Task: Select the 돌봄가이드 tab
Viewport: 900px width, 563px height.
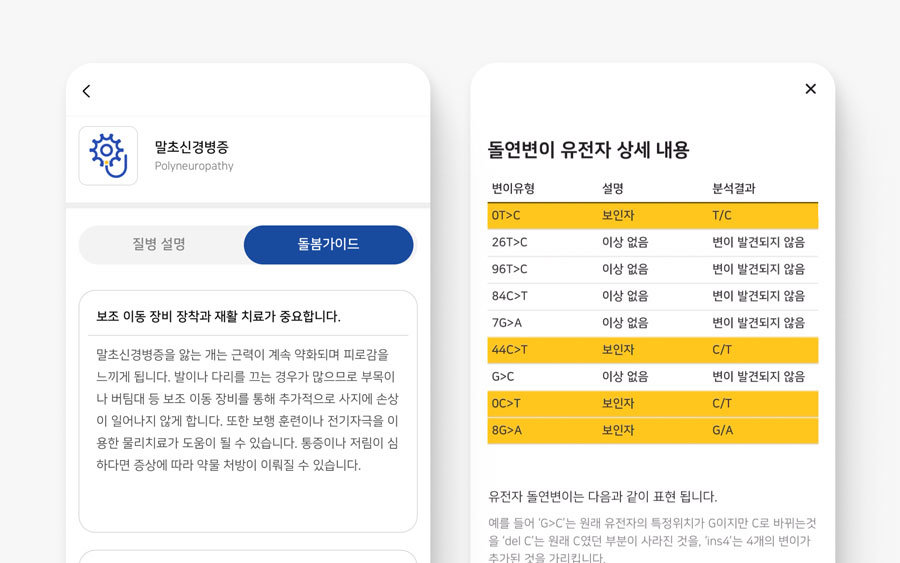Action: (x=328, y=244)
